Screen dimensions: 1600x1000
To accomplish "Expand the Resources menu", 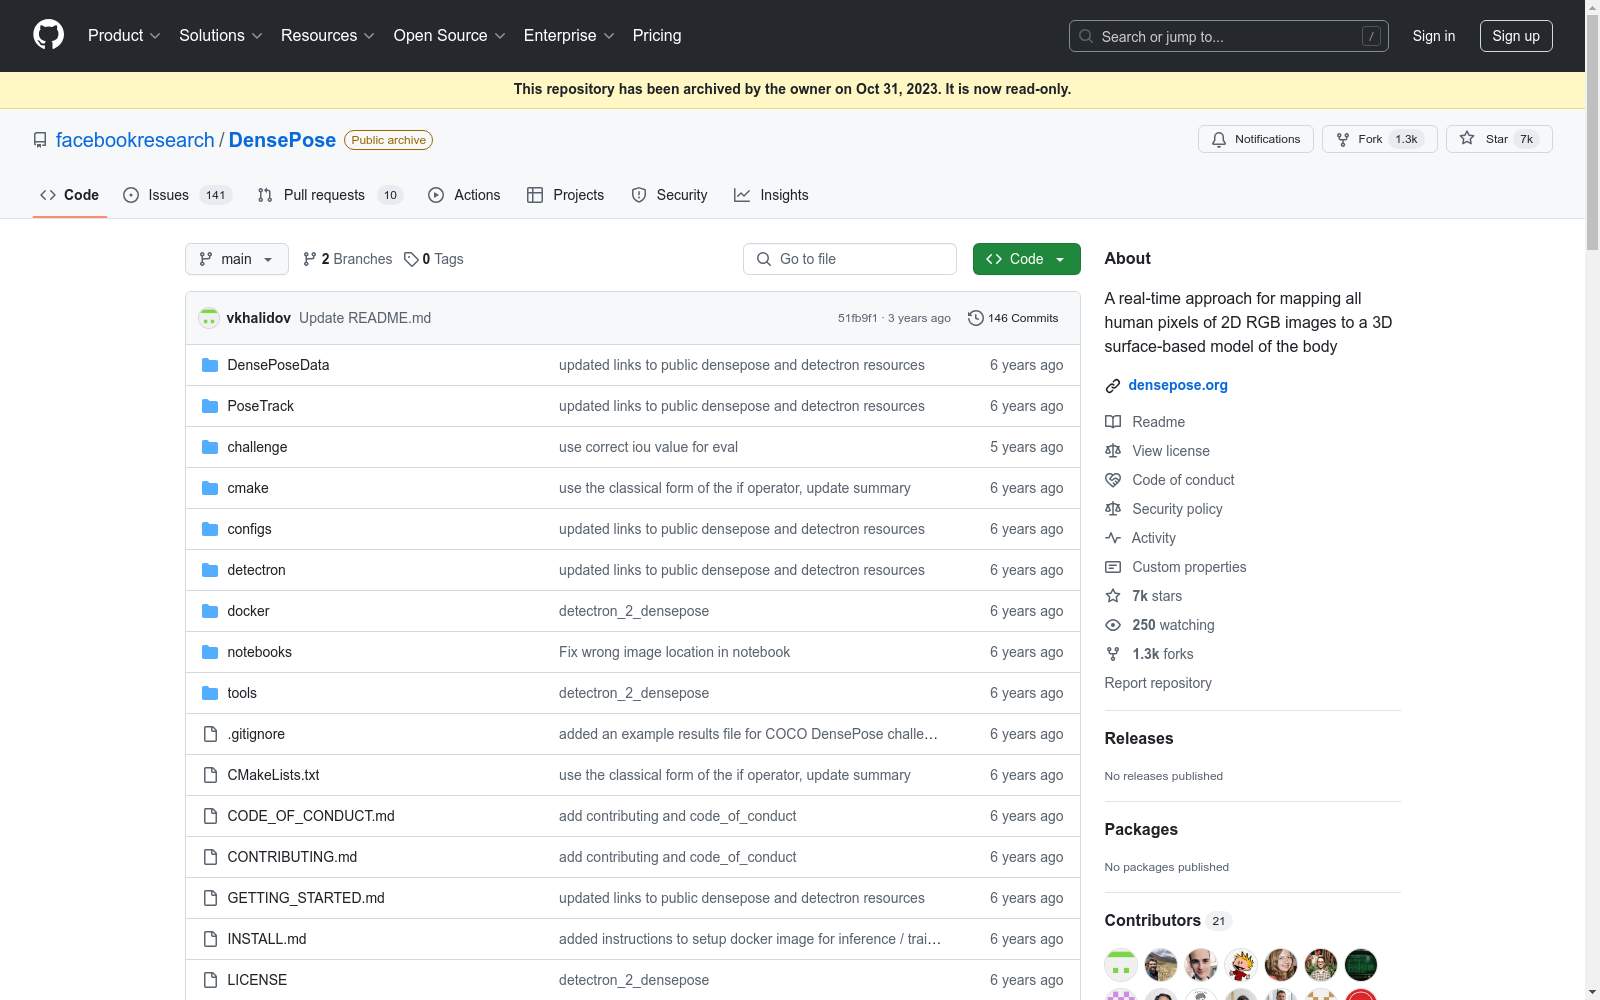I will tap(328, 36).
